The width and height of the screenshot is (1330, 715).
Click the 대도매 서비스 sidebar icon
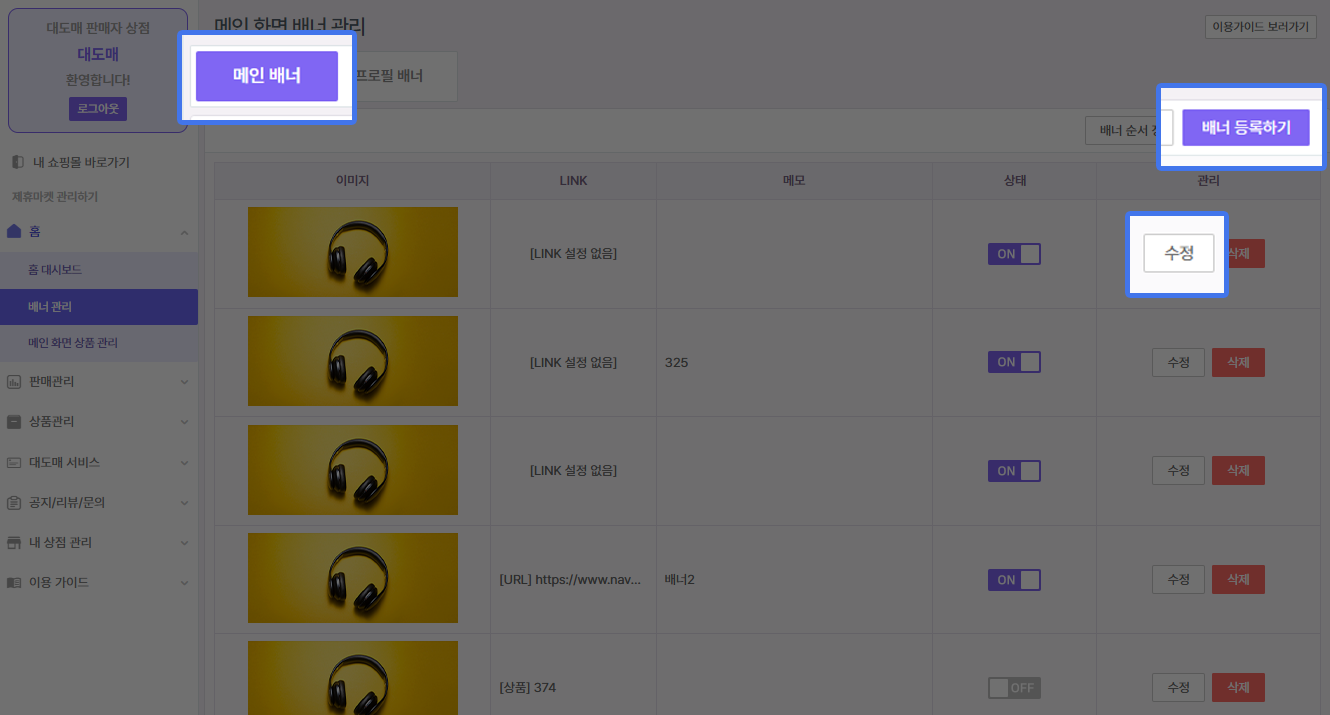coord(14,463)
